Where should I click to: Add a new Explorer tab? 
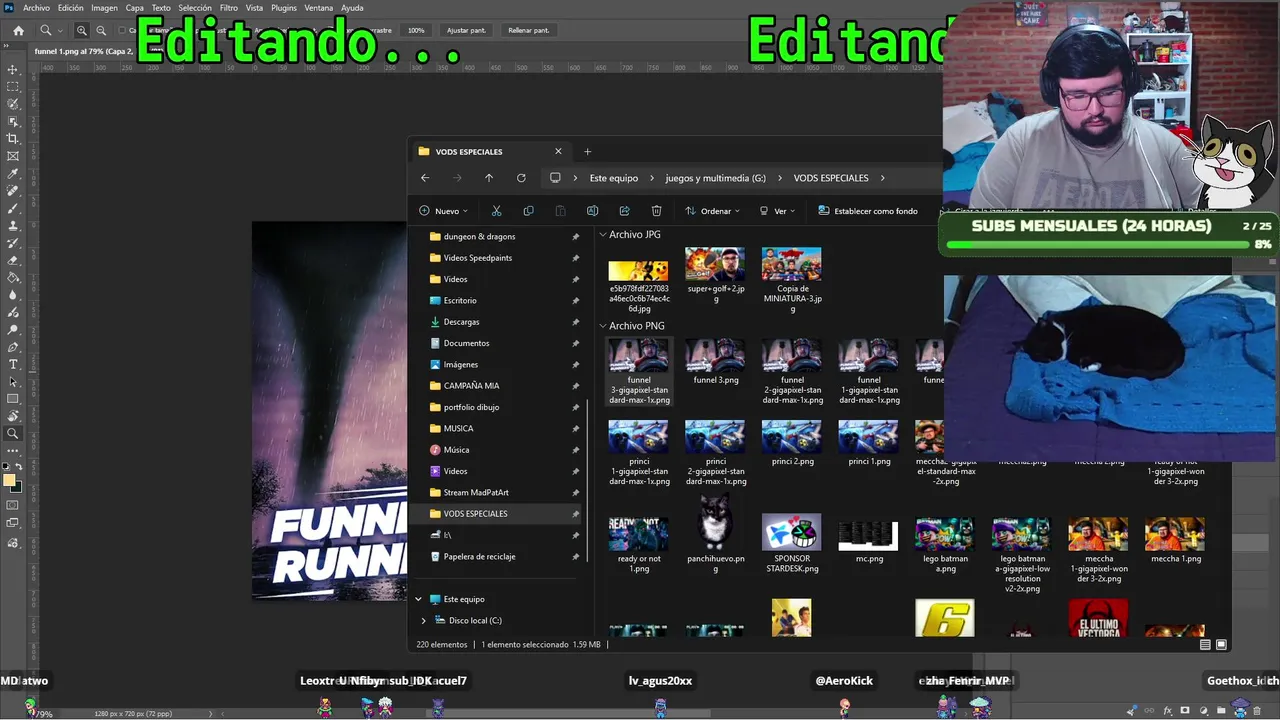click(587, 152)
